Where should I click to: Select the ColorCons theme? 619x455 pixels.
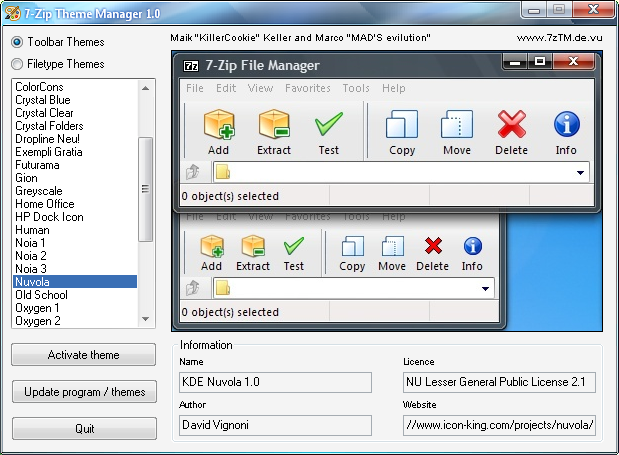pyautogui.click(x=75, y=87)
